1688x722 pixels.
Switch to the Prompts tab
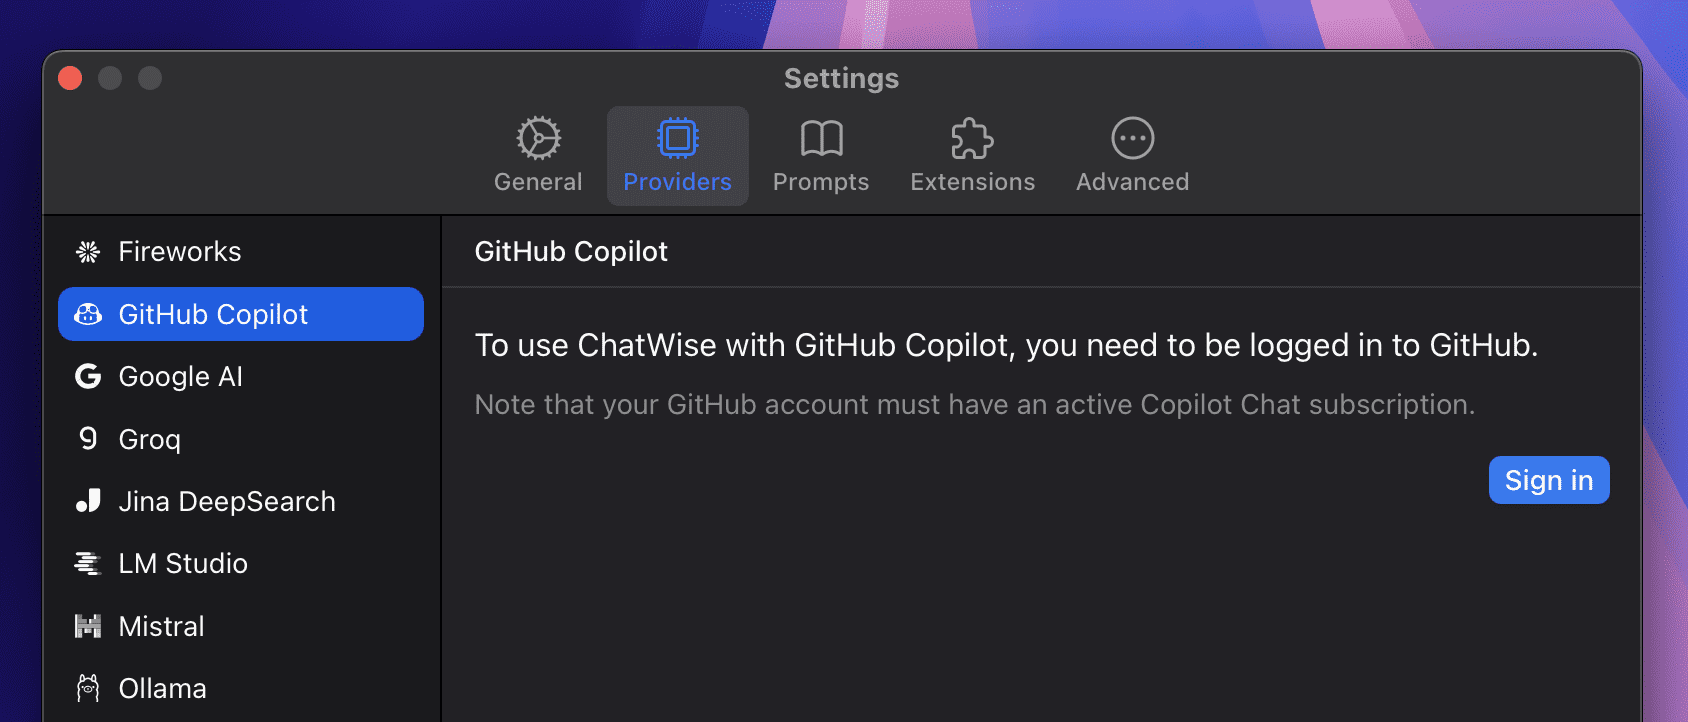821,157
